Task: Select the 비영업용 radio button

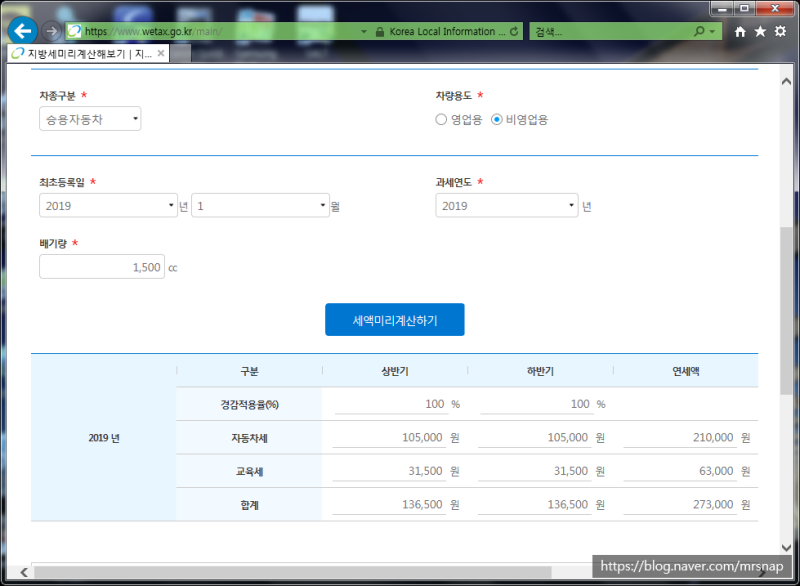Action: point(496,119)
